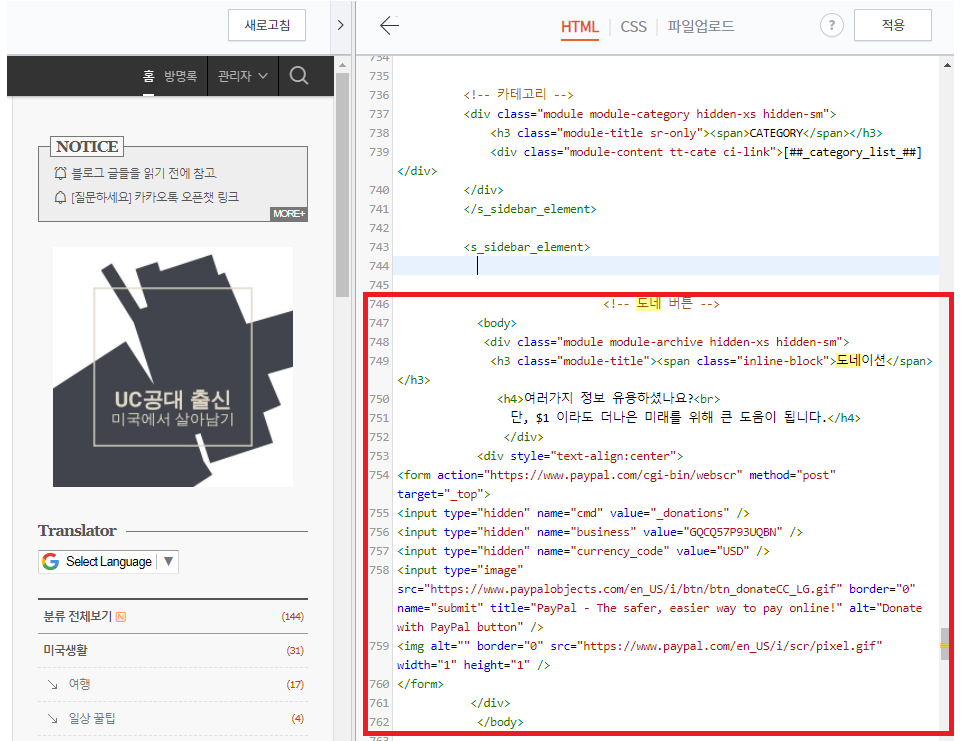Click the 도네 버튼 comment on line 746
Viewport: 962px width, 741px height.
[x=661, y=304]
